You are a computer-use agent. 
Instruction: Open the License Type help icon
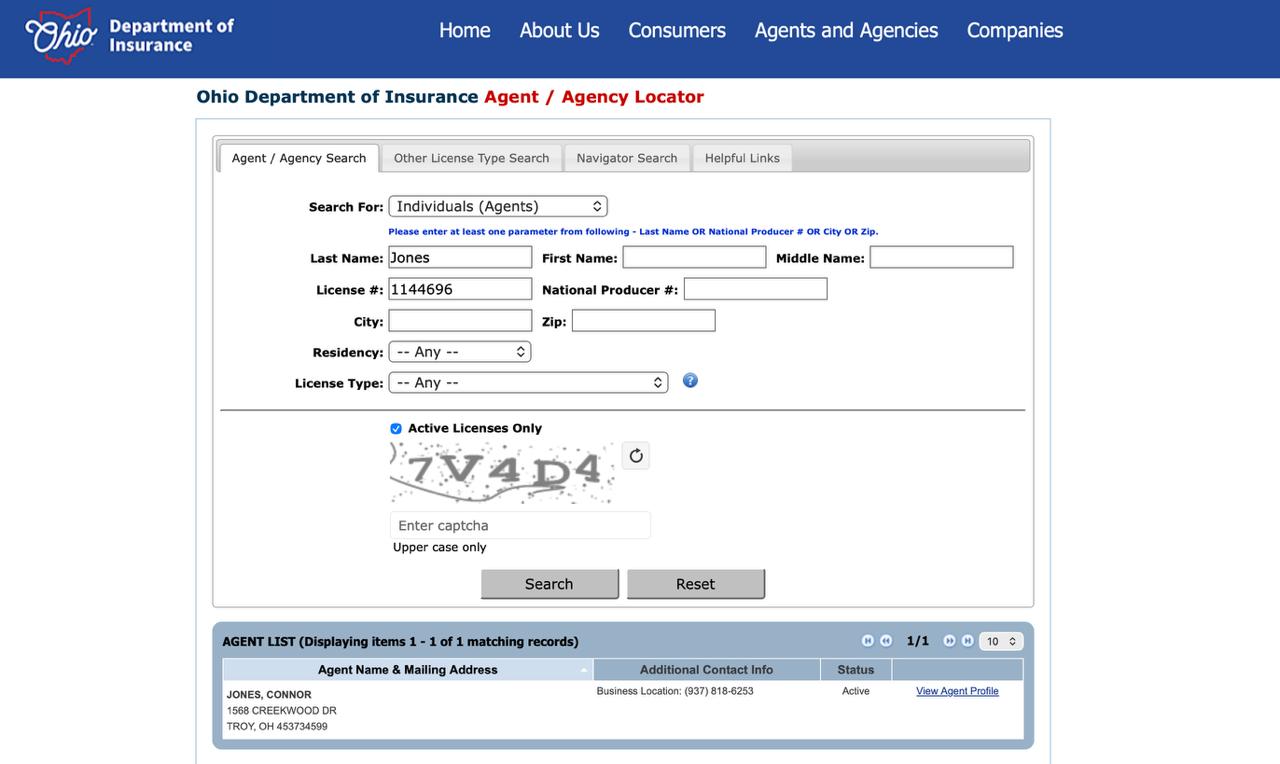click(x=690, y=381)
